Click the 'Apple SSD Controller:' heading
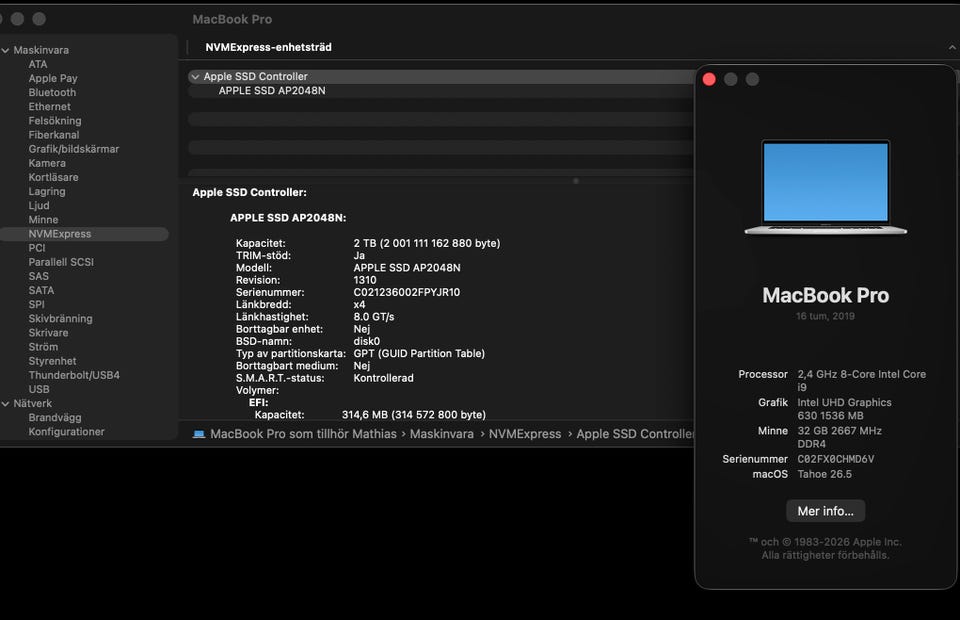 [x=249, y=192]
